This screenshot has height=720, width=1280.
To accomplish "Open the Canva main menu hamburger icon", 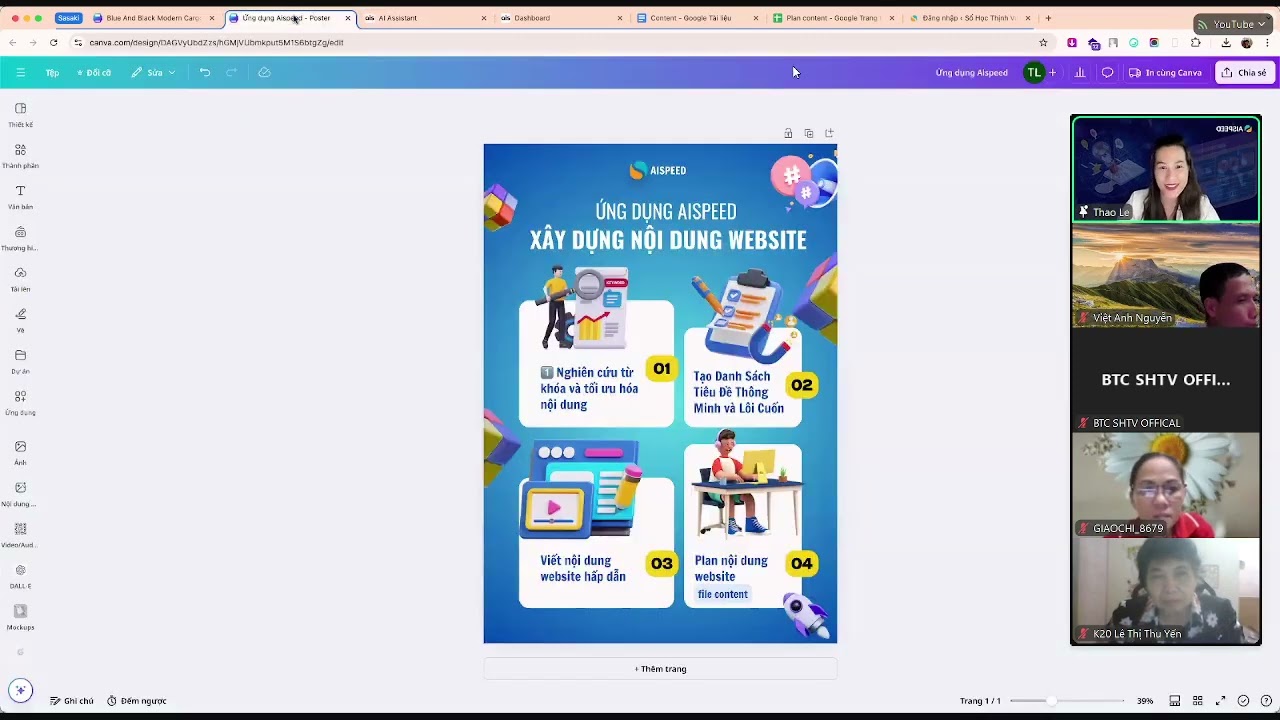I will [x=20, y=72].
